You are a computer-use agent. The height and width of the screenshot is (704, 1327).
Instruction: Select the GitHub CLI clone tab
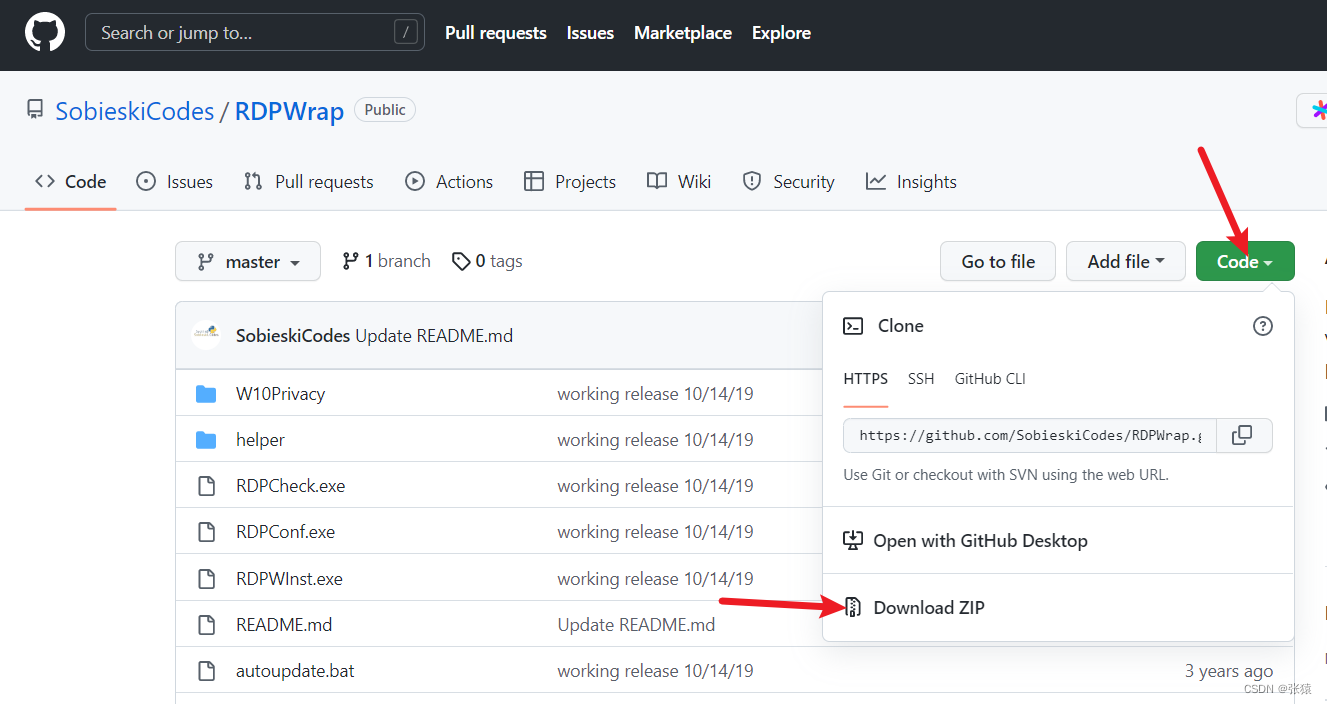coord(990,379)
